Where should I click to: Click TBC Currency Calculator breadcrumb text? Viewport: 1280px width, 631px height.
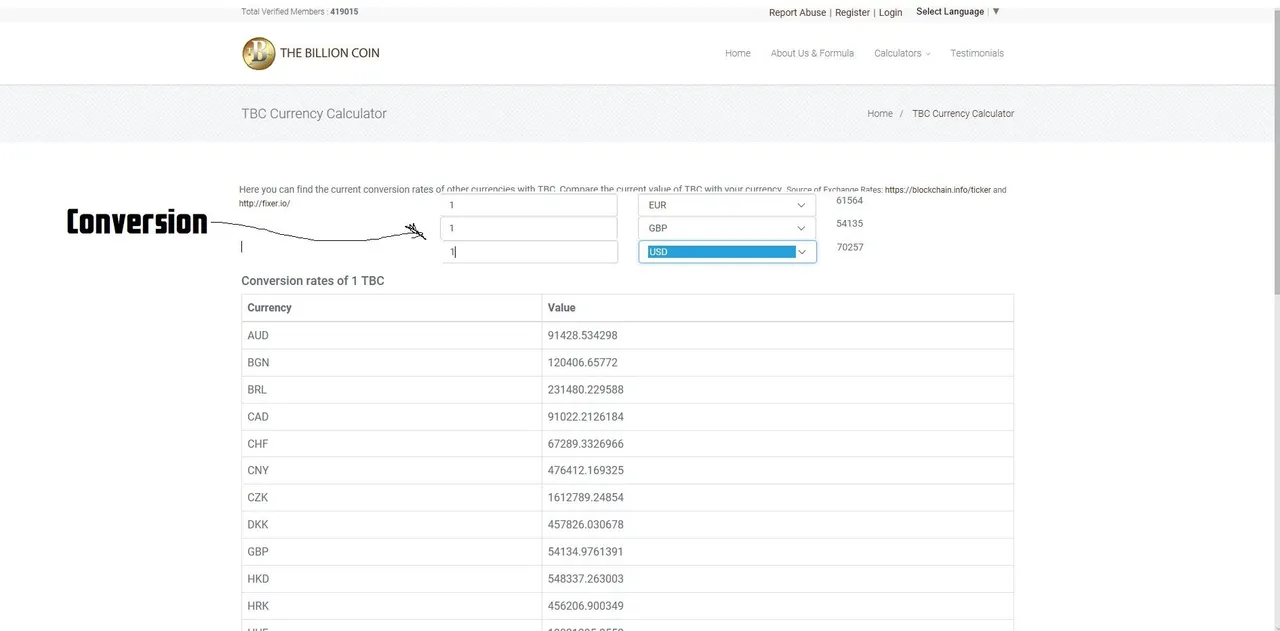click(963, 114)
